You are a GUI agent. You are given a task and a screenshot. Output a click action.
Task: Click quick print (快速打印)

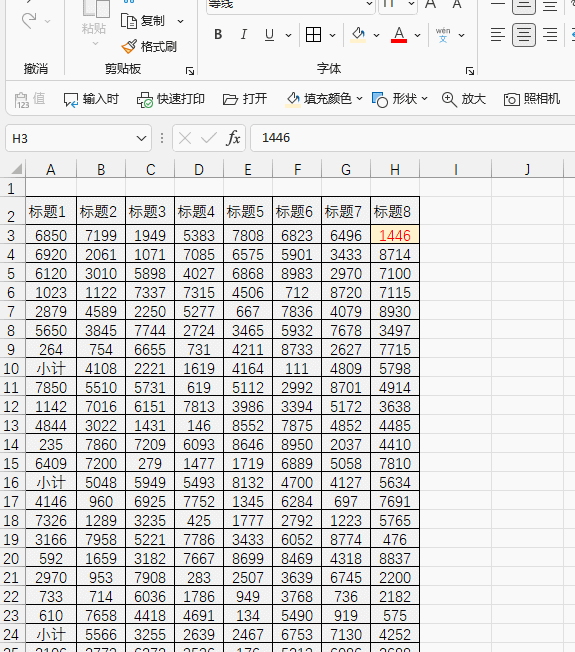(170, 99)
